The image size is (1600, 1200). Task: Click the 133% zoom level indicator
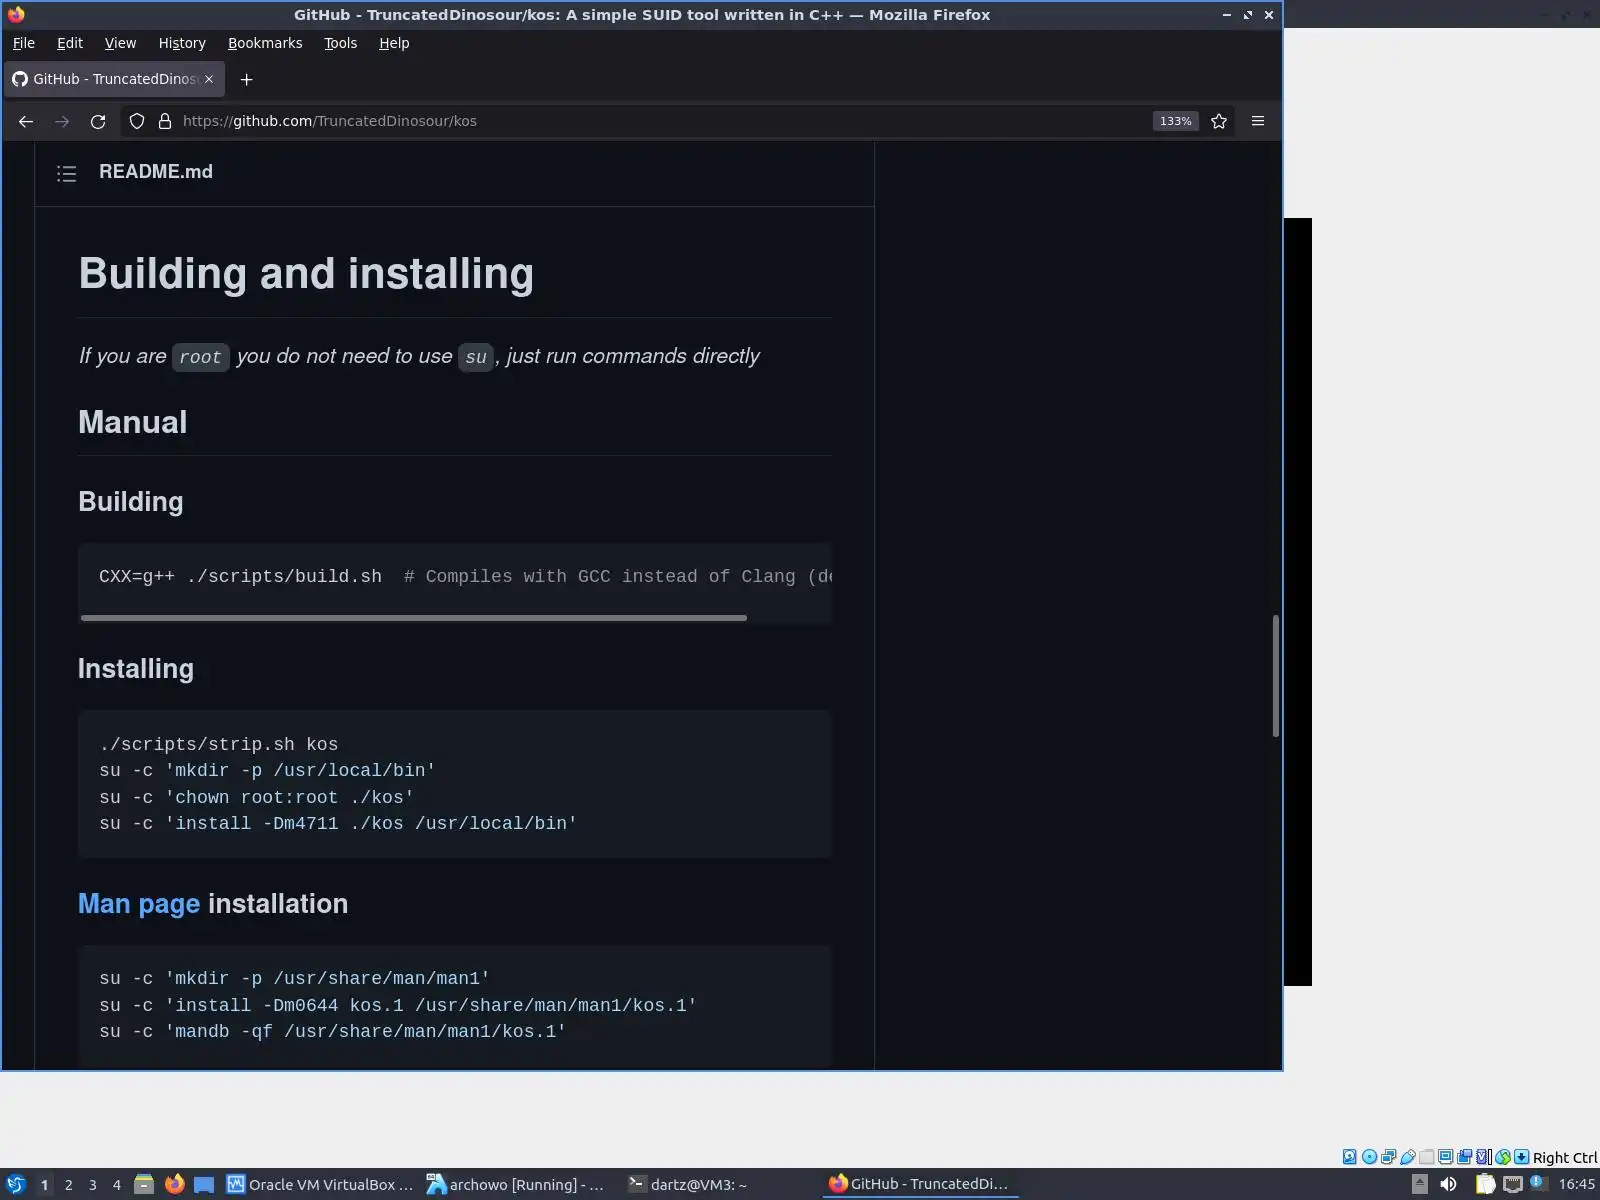tap(1176, 121)
